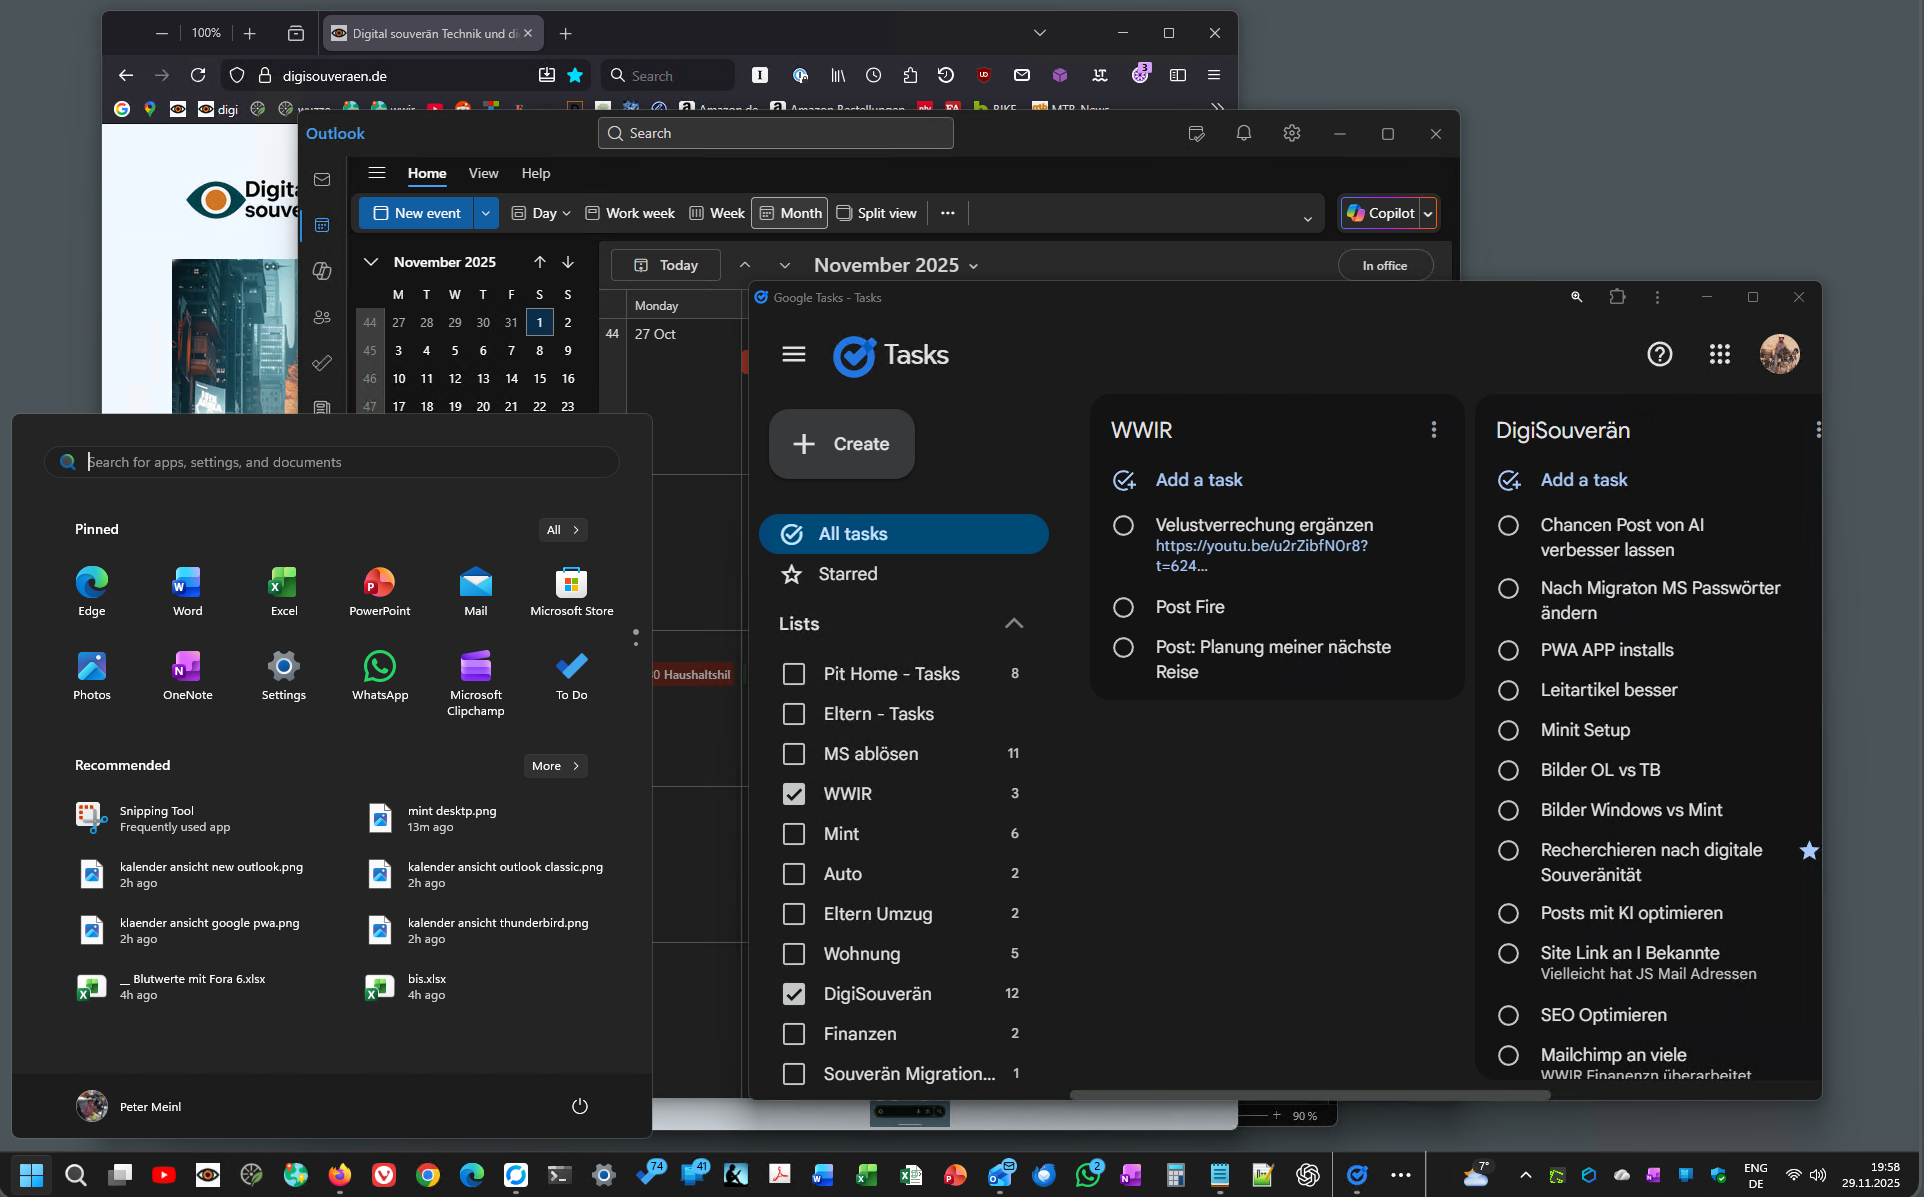Toggle Google Tasks hamburger main menu
Viewport: 1924px width, 1197px height.
[x=793, y=354]
